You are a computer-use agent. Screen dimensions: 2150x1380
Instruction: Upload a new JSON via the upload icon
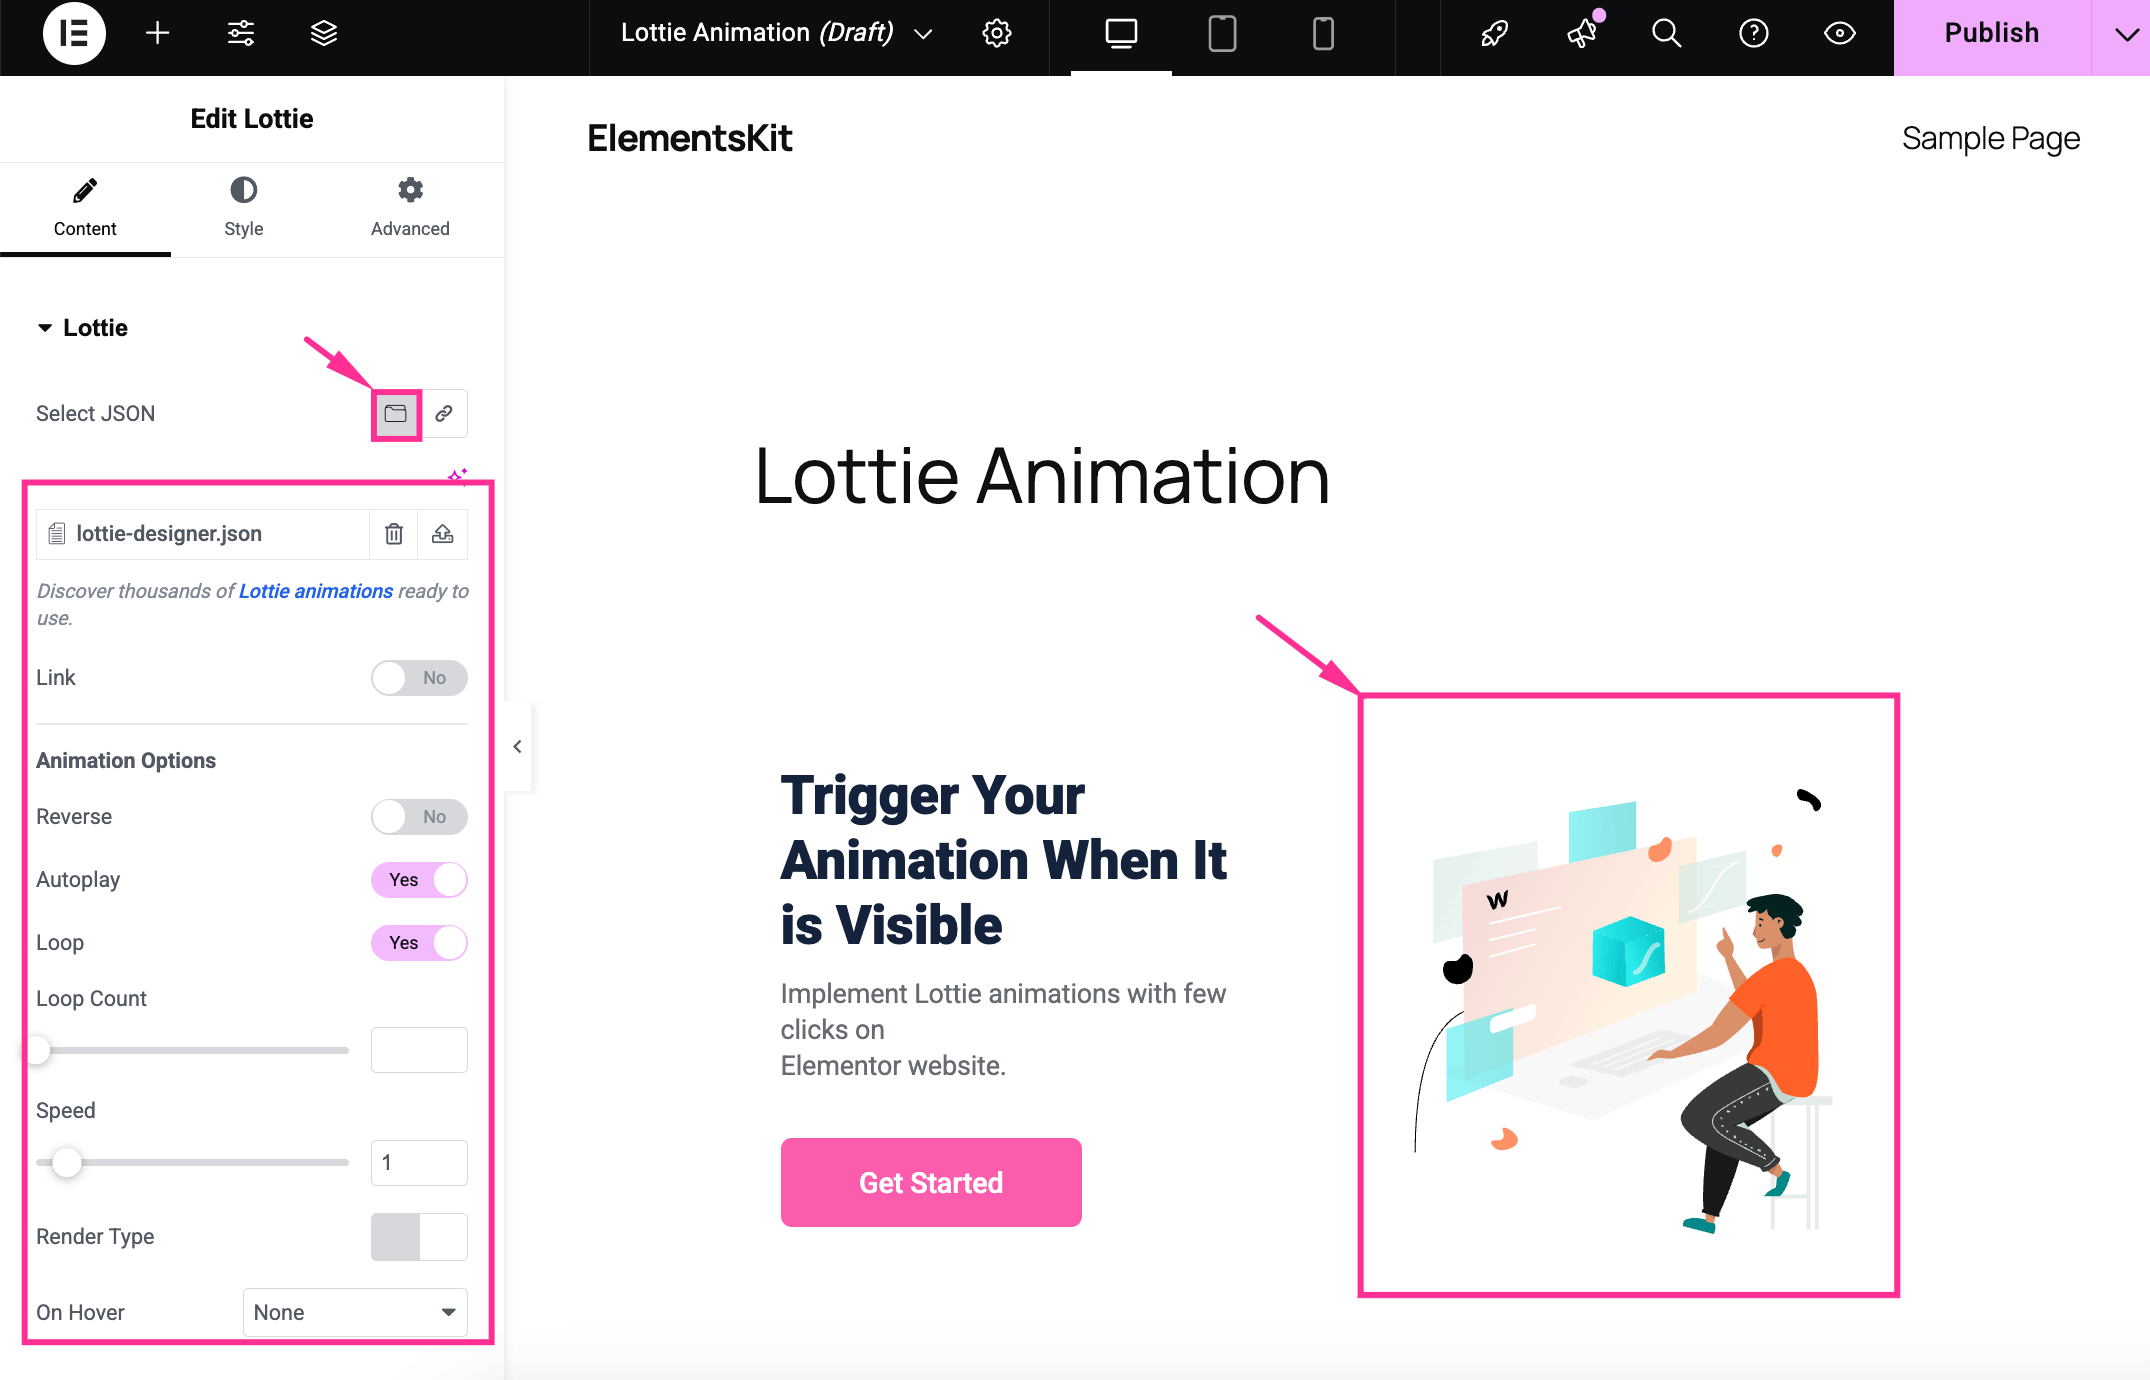pos(442,533)
